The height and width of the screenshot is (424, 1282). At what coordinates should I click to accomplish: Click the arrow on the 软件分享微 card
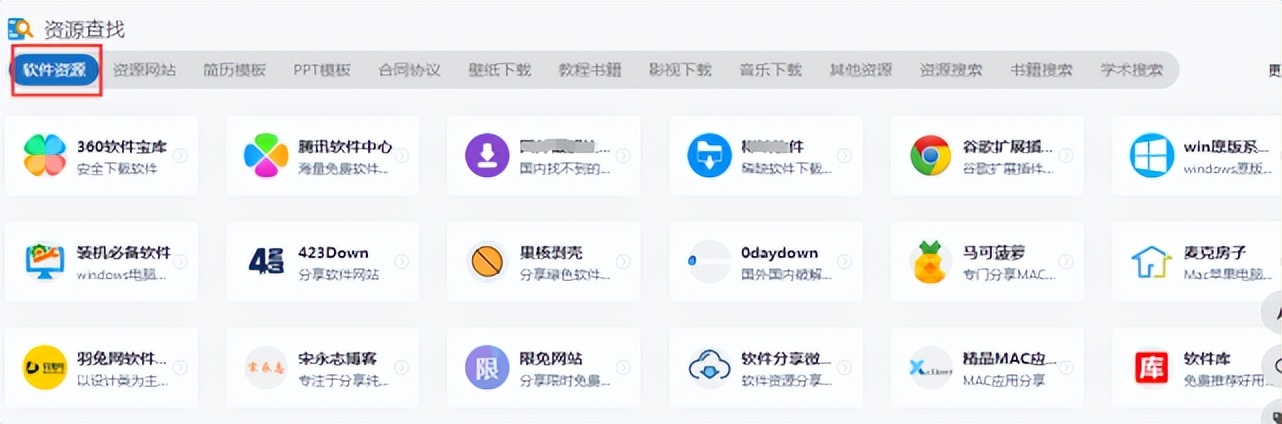[844, 368]
